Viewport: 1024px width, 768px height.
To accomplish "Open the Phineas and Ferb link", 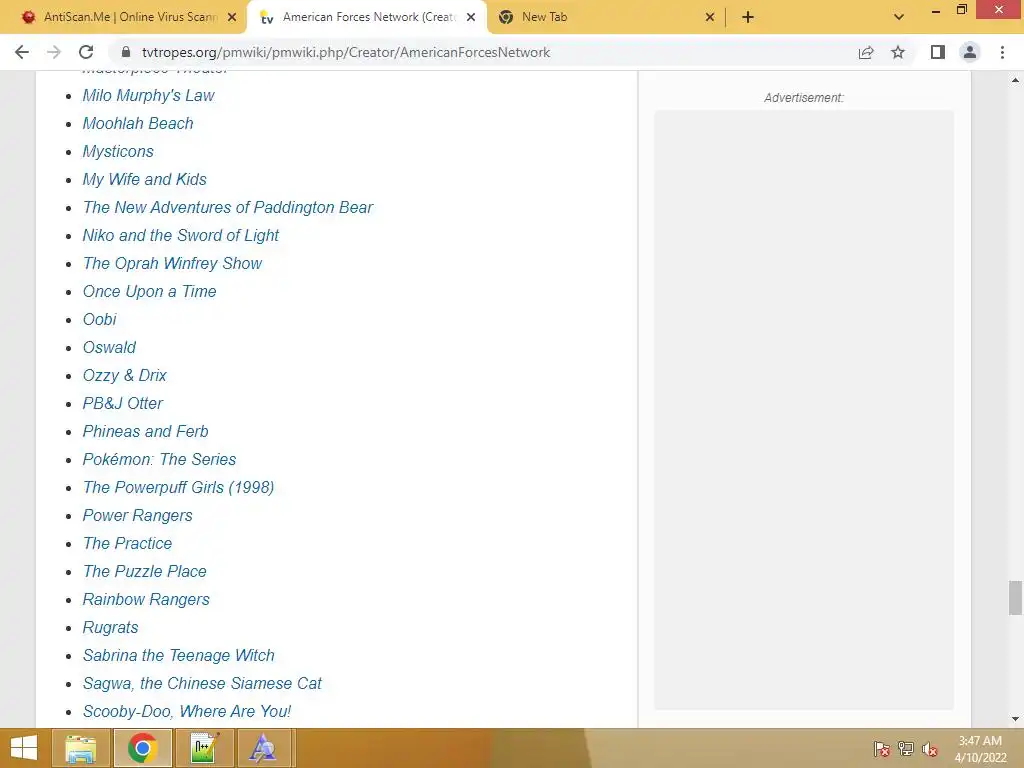I will point(146,432).
